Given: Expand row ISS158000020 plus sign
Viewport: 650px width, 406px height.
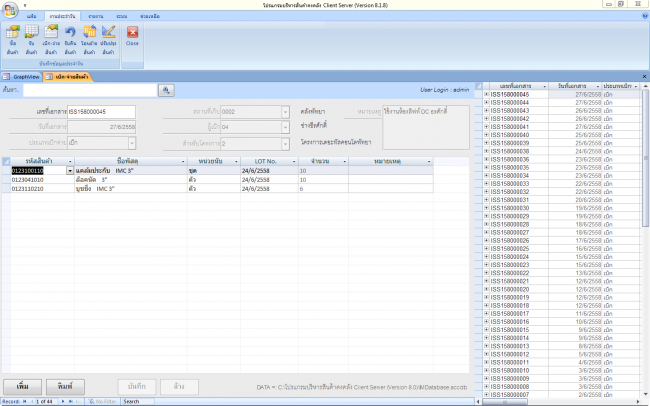Looking at the screenshot, I should coord(486,289).
